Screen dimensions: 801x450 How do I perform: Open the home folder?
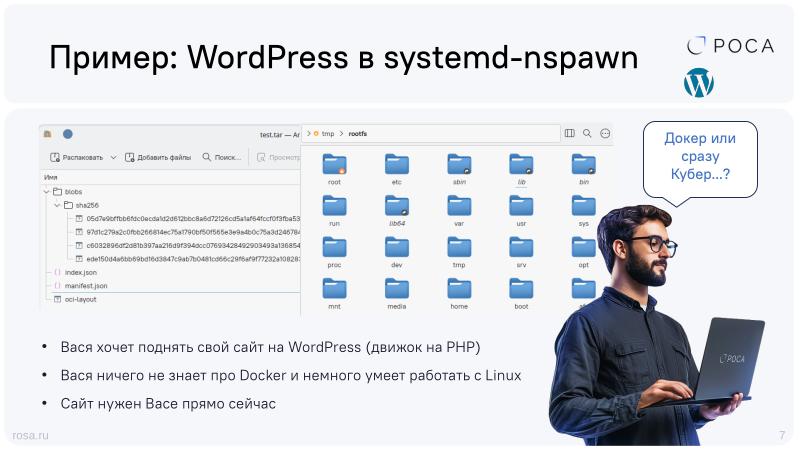[459, 289]
